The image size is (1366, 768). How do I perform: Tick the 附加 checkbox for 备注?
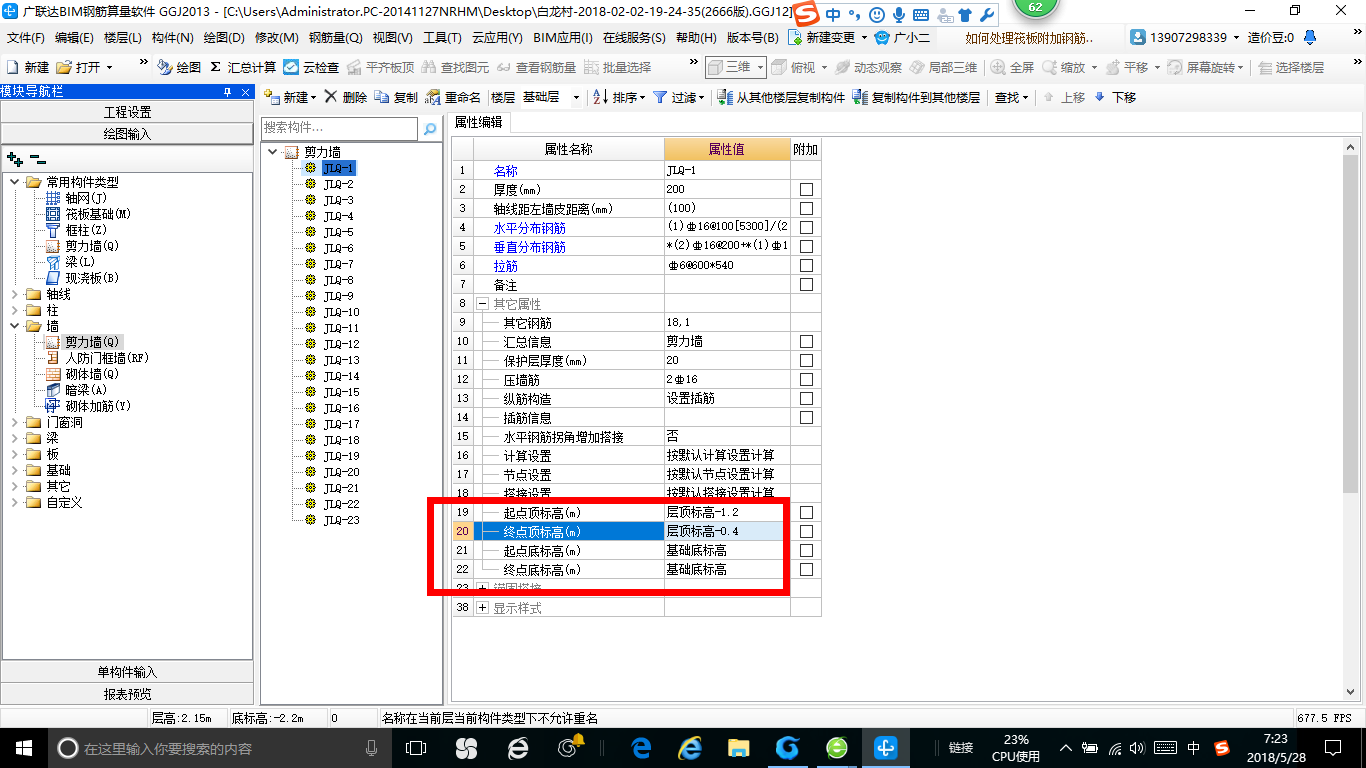[806, 284]
